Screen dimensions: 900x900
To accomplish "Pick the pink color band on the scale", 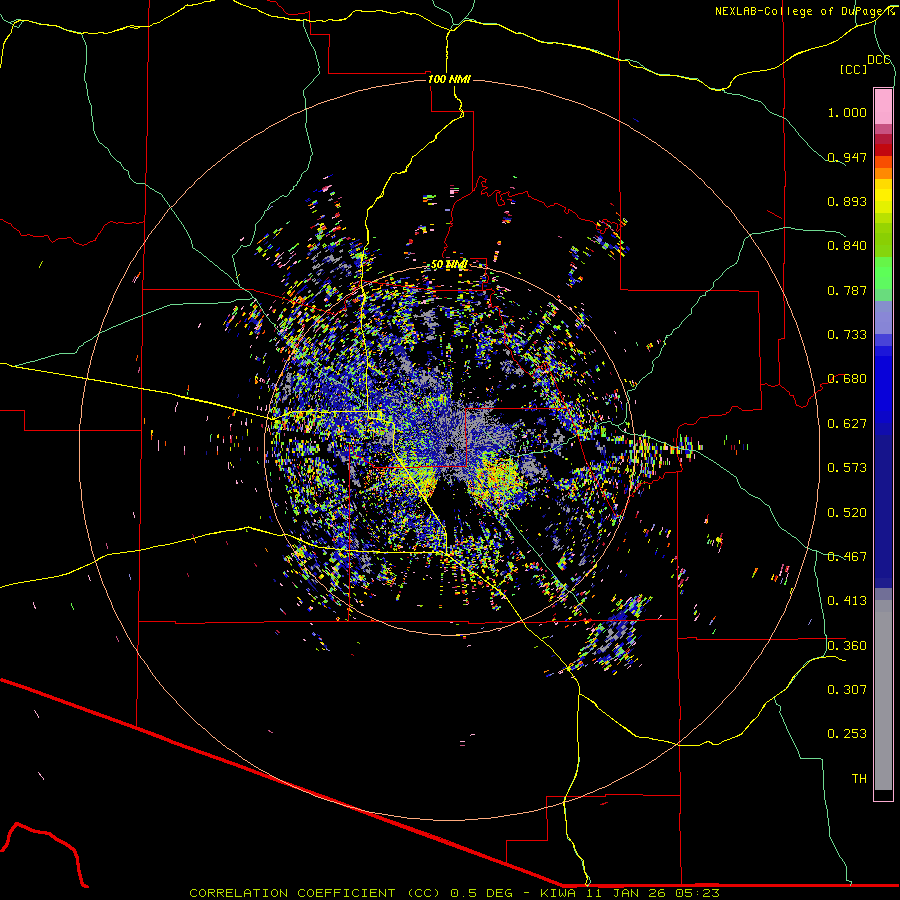I will tap(883, 107).
